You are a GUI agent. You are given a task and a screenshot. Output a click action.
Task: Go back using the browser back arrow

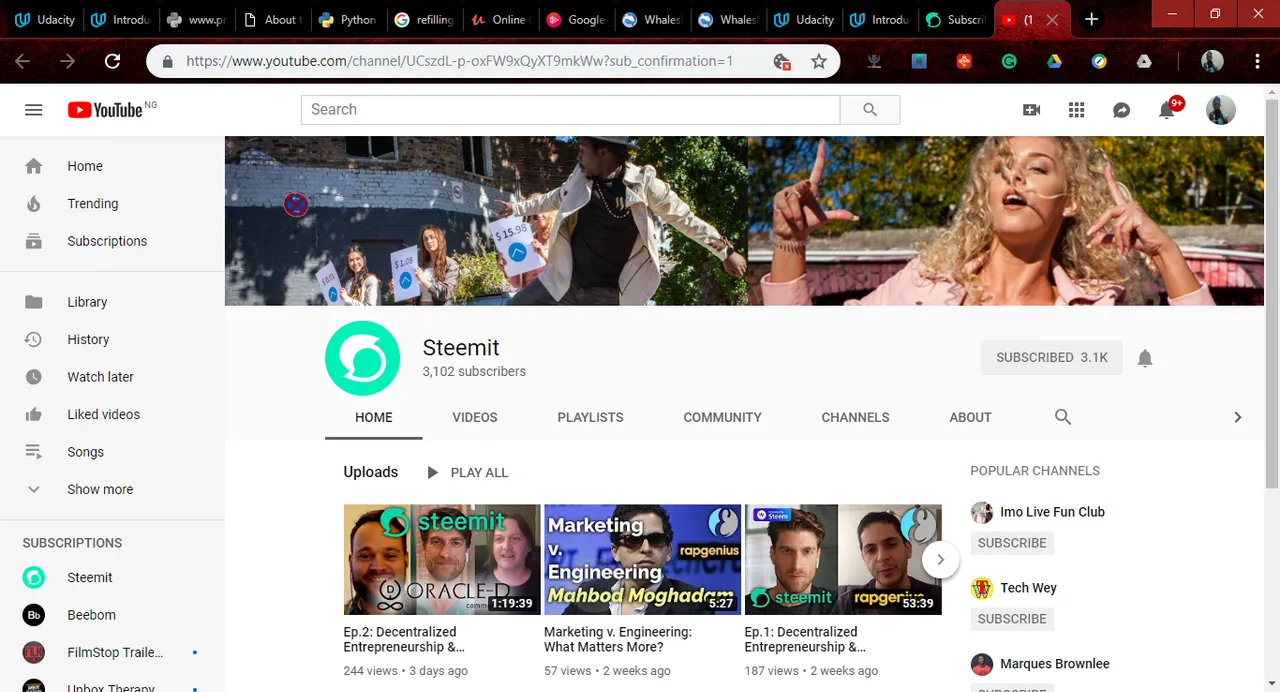pyautogui.click(x=22, y=61)
